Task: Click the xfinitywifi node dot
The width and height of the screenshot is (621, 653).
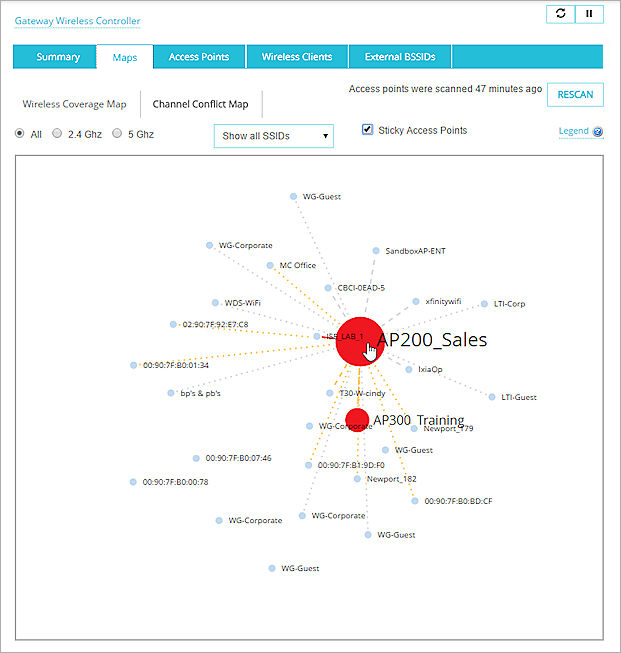Action: [416, 301]
